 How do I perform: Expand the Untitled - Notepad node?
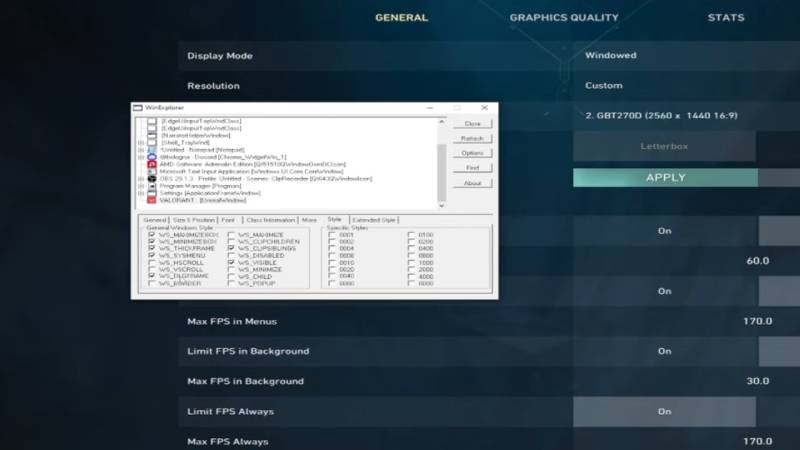[x=141, y=150]
